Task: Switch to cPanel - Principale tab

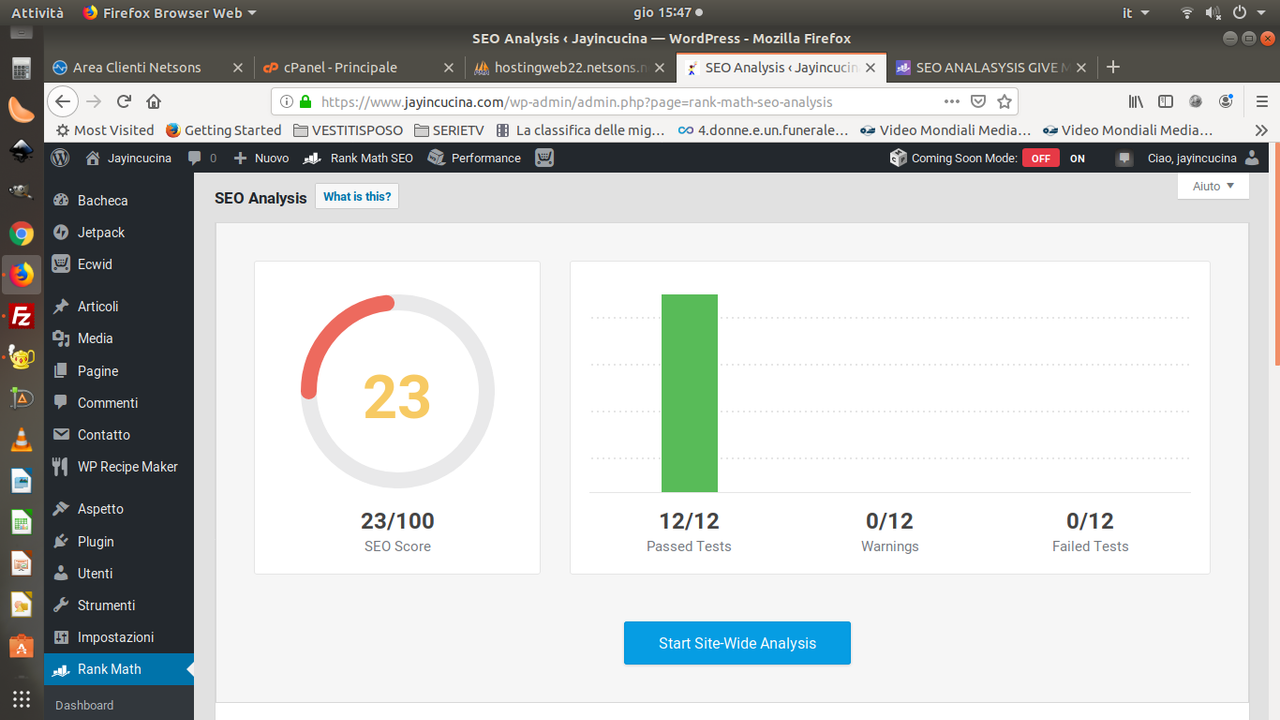Action: coord(360,67)
